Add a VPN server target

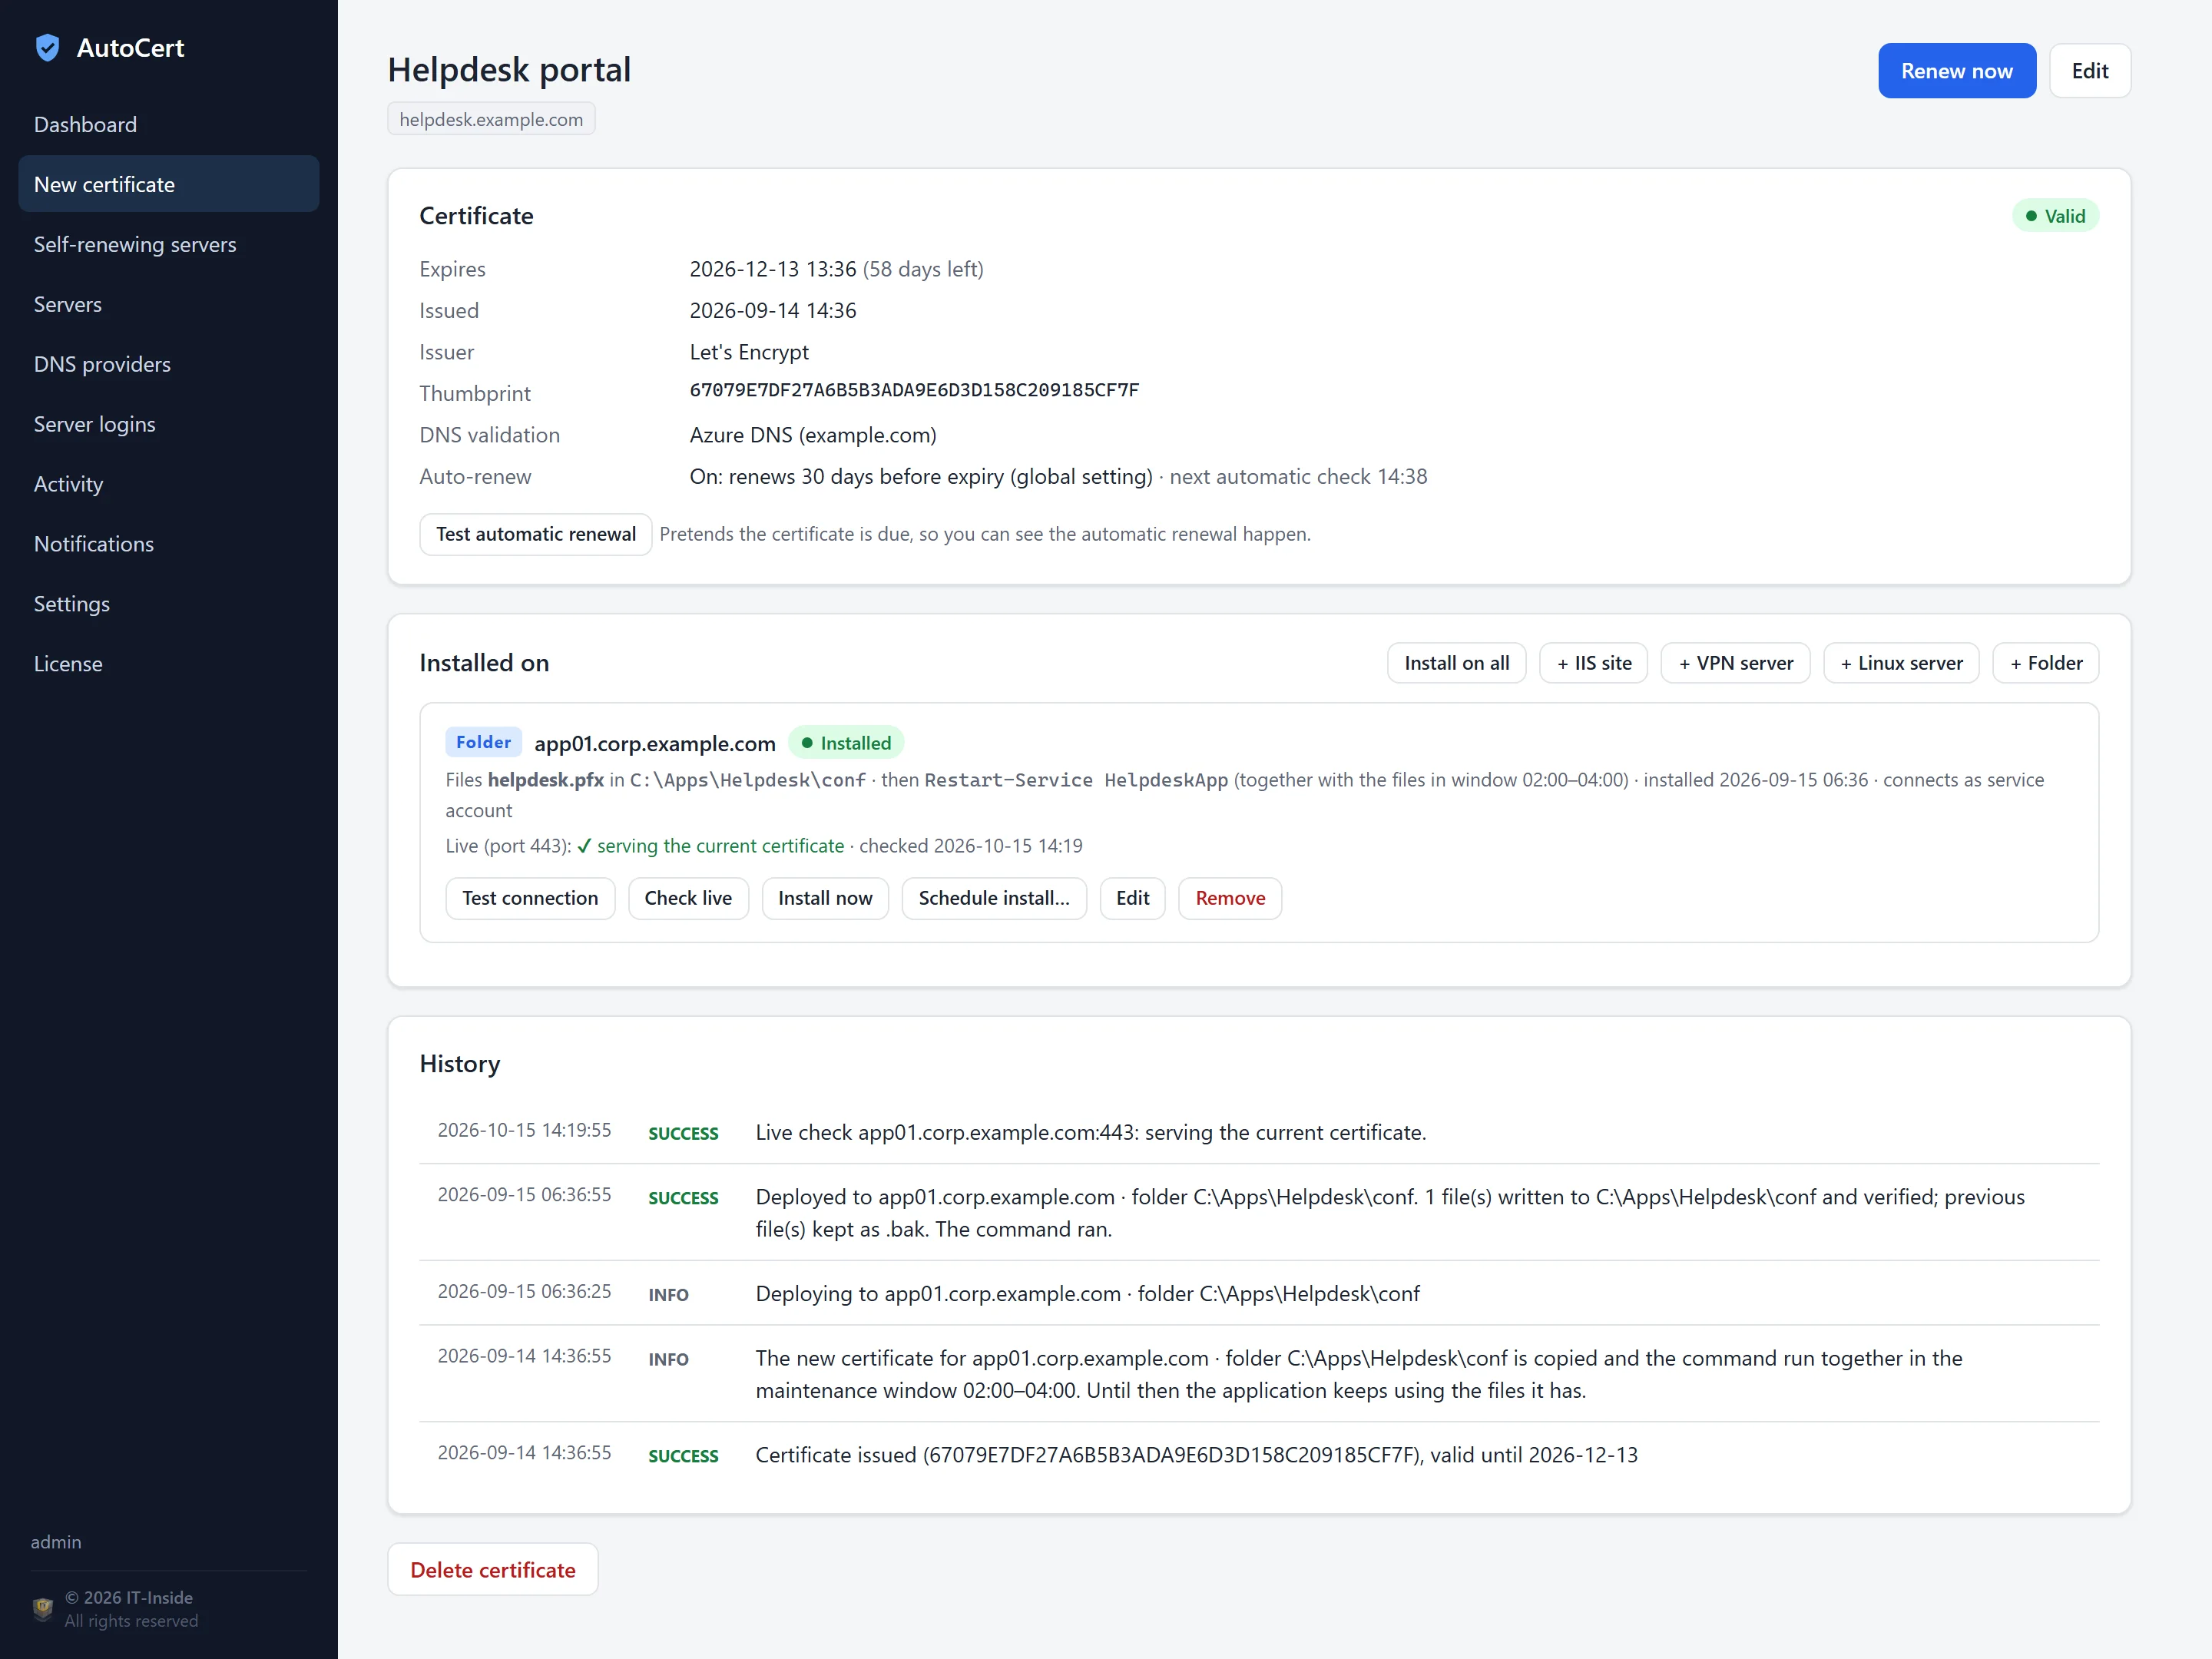[1735, 663]
